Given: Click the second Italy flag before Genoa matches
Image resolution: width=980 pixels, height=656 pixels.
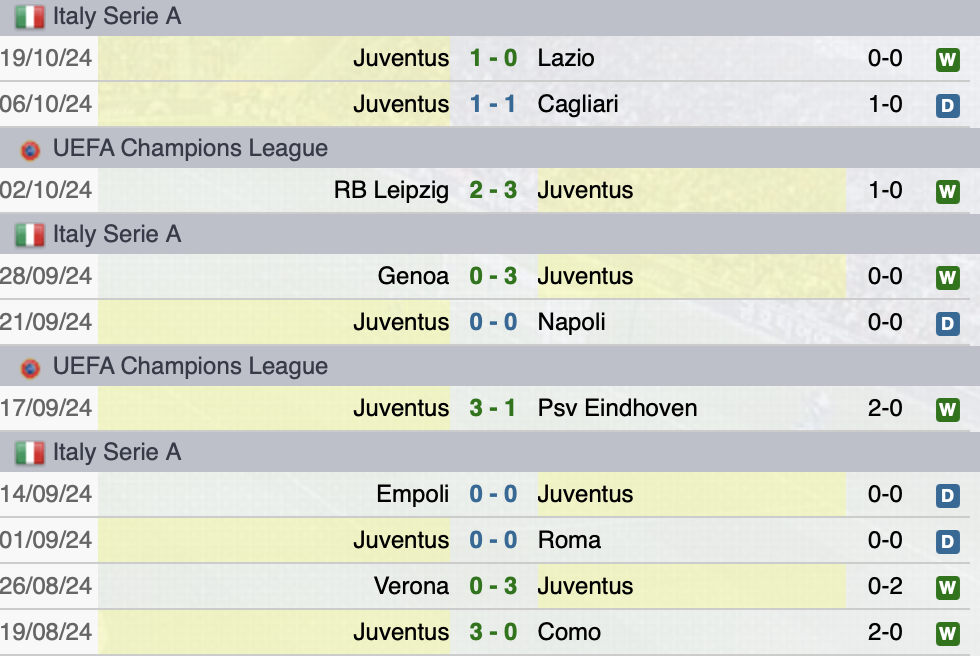Looking at the screenshot, I should (x=28, y=234).
